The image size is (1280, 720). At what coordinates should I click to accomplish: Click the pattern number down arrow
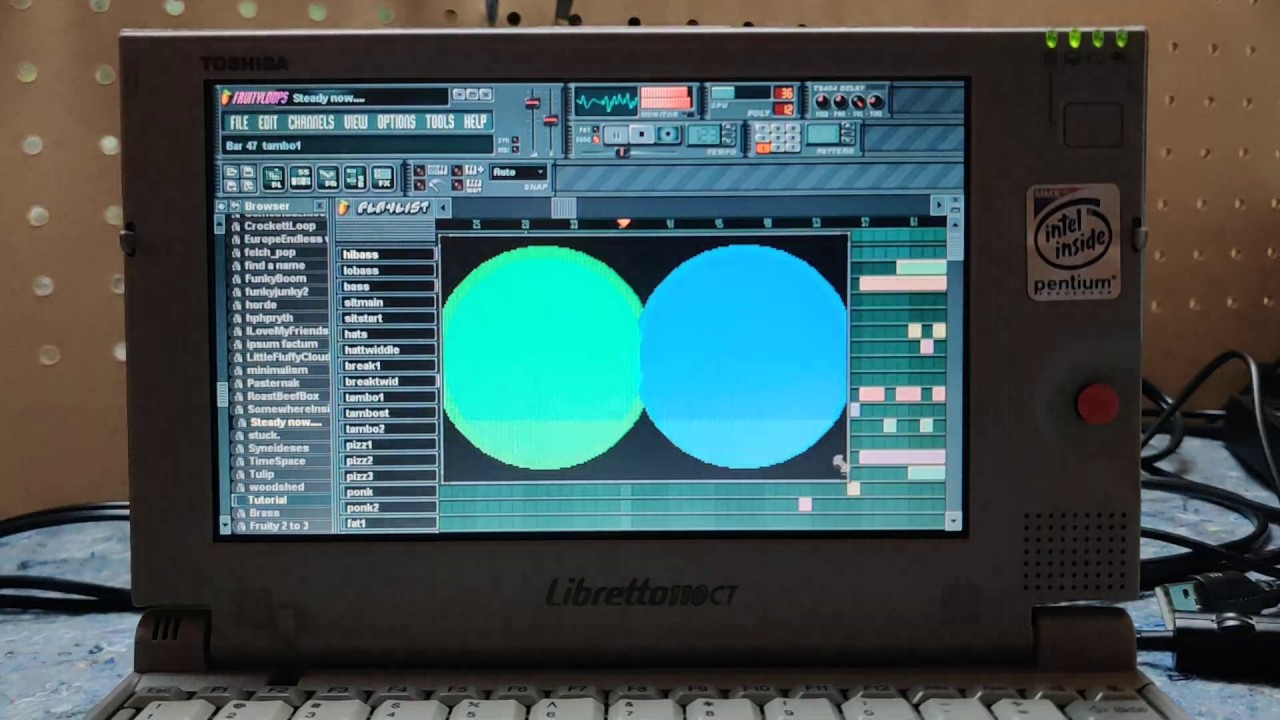pos(848,140)
